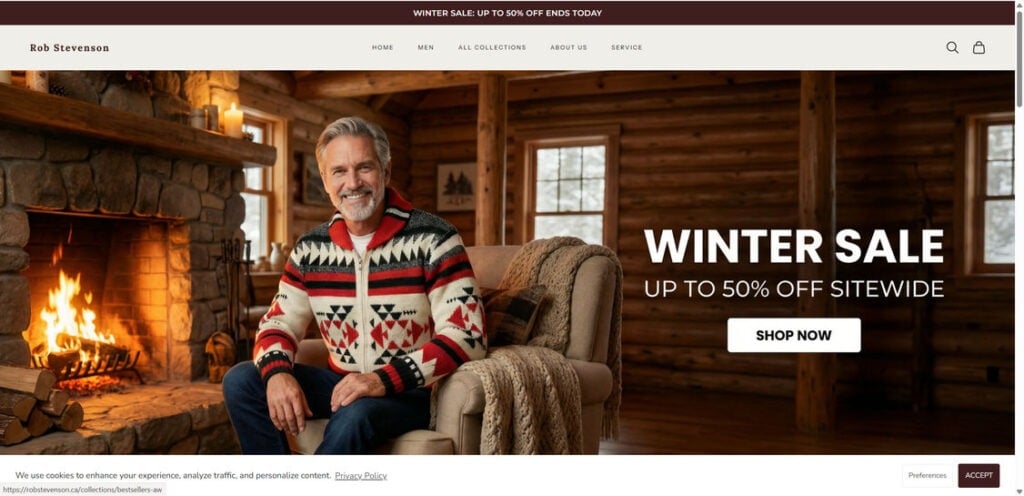
Task: Open the shopping bag cart icon
Action: pyautogui.click(x=978, y=48)
